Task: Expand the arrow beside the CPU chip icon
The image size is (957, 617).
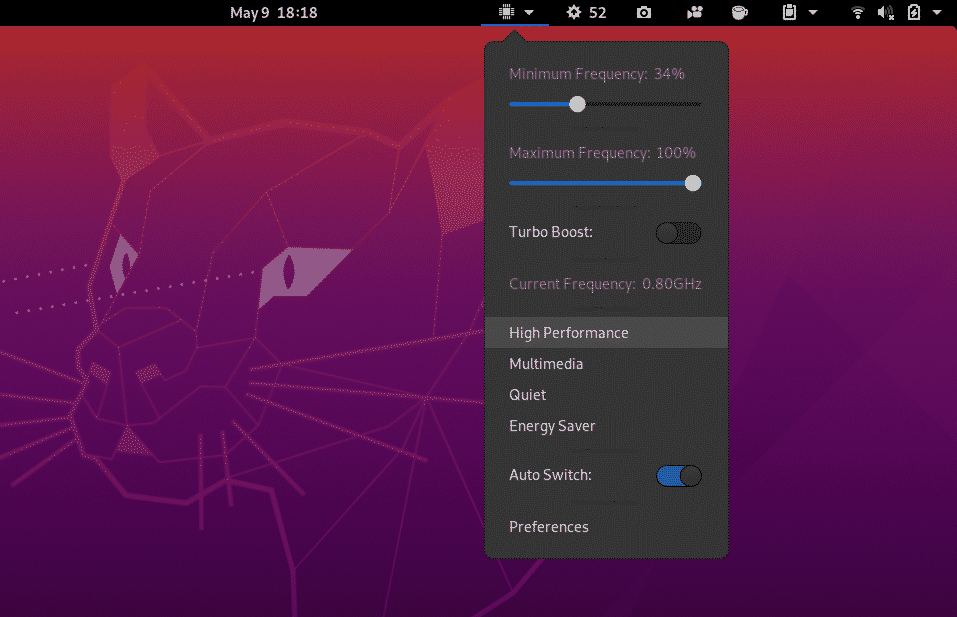Action: coord(529,13)
